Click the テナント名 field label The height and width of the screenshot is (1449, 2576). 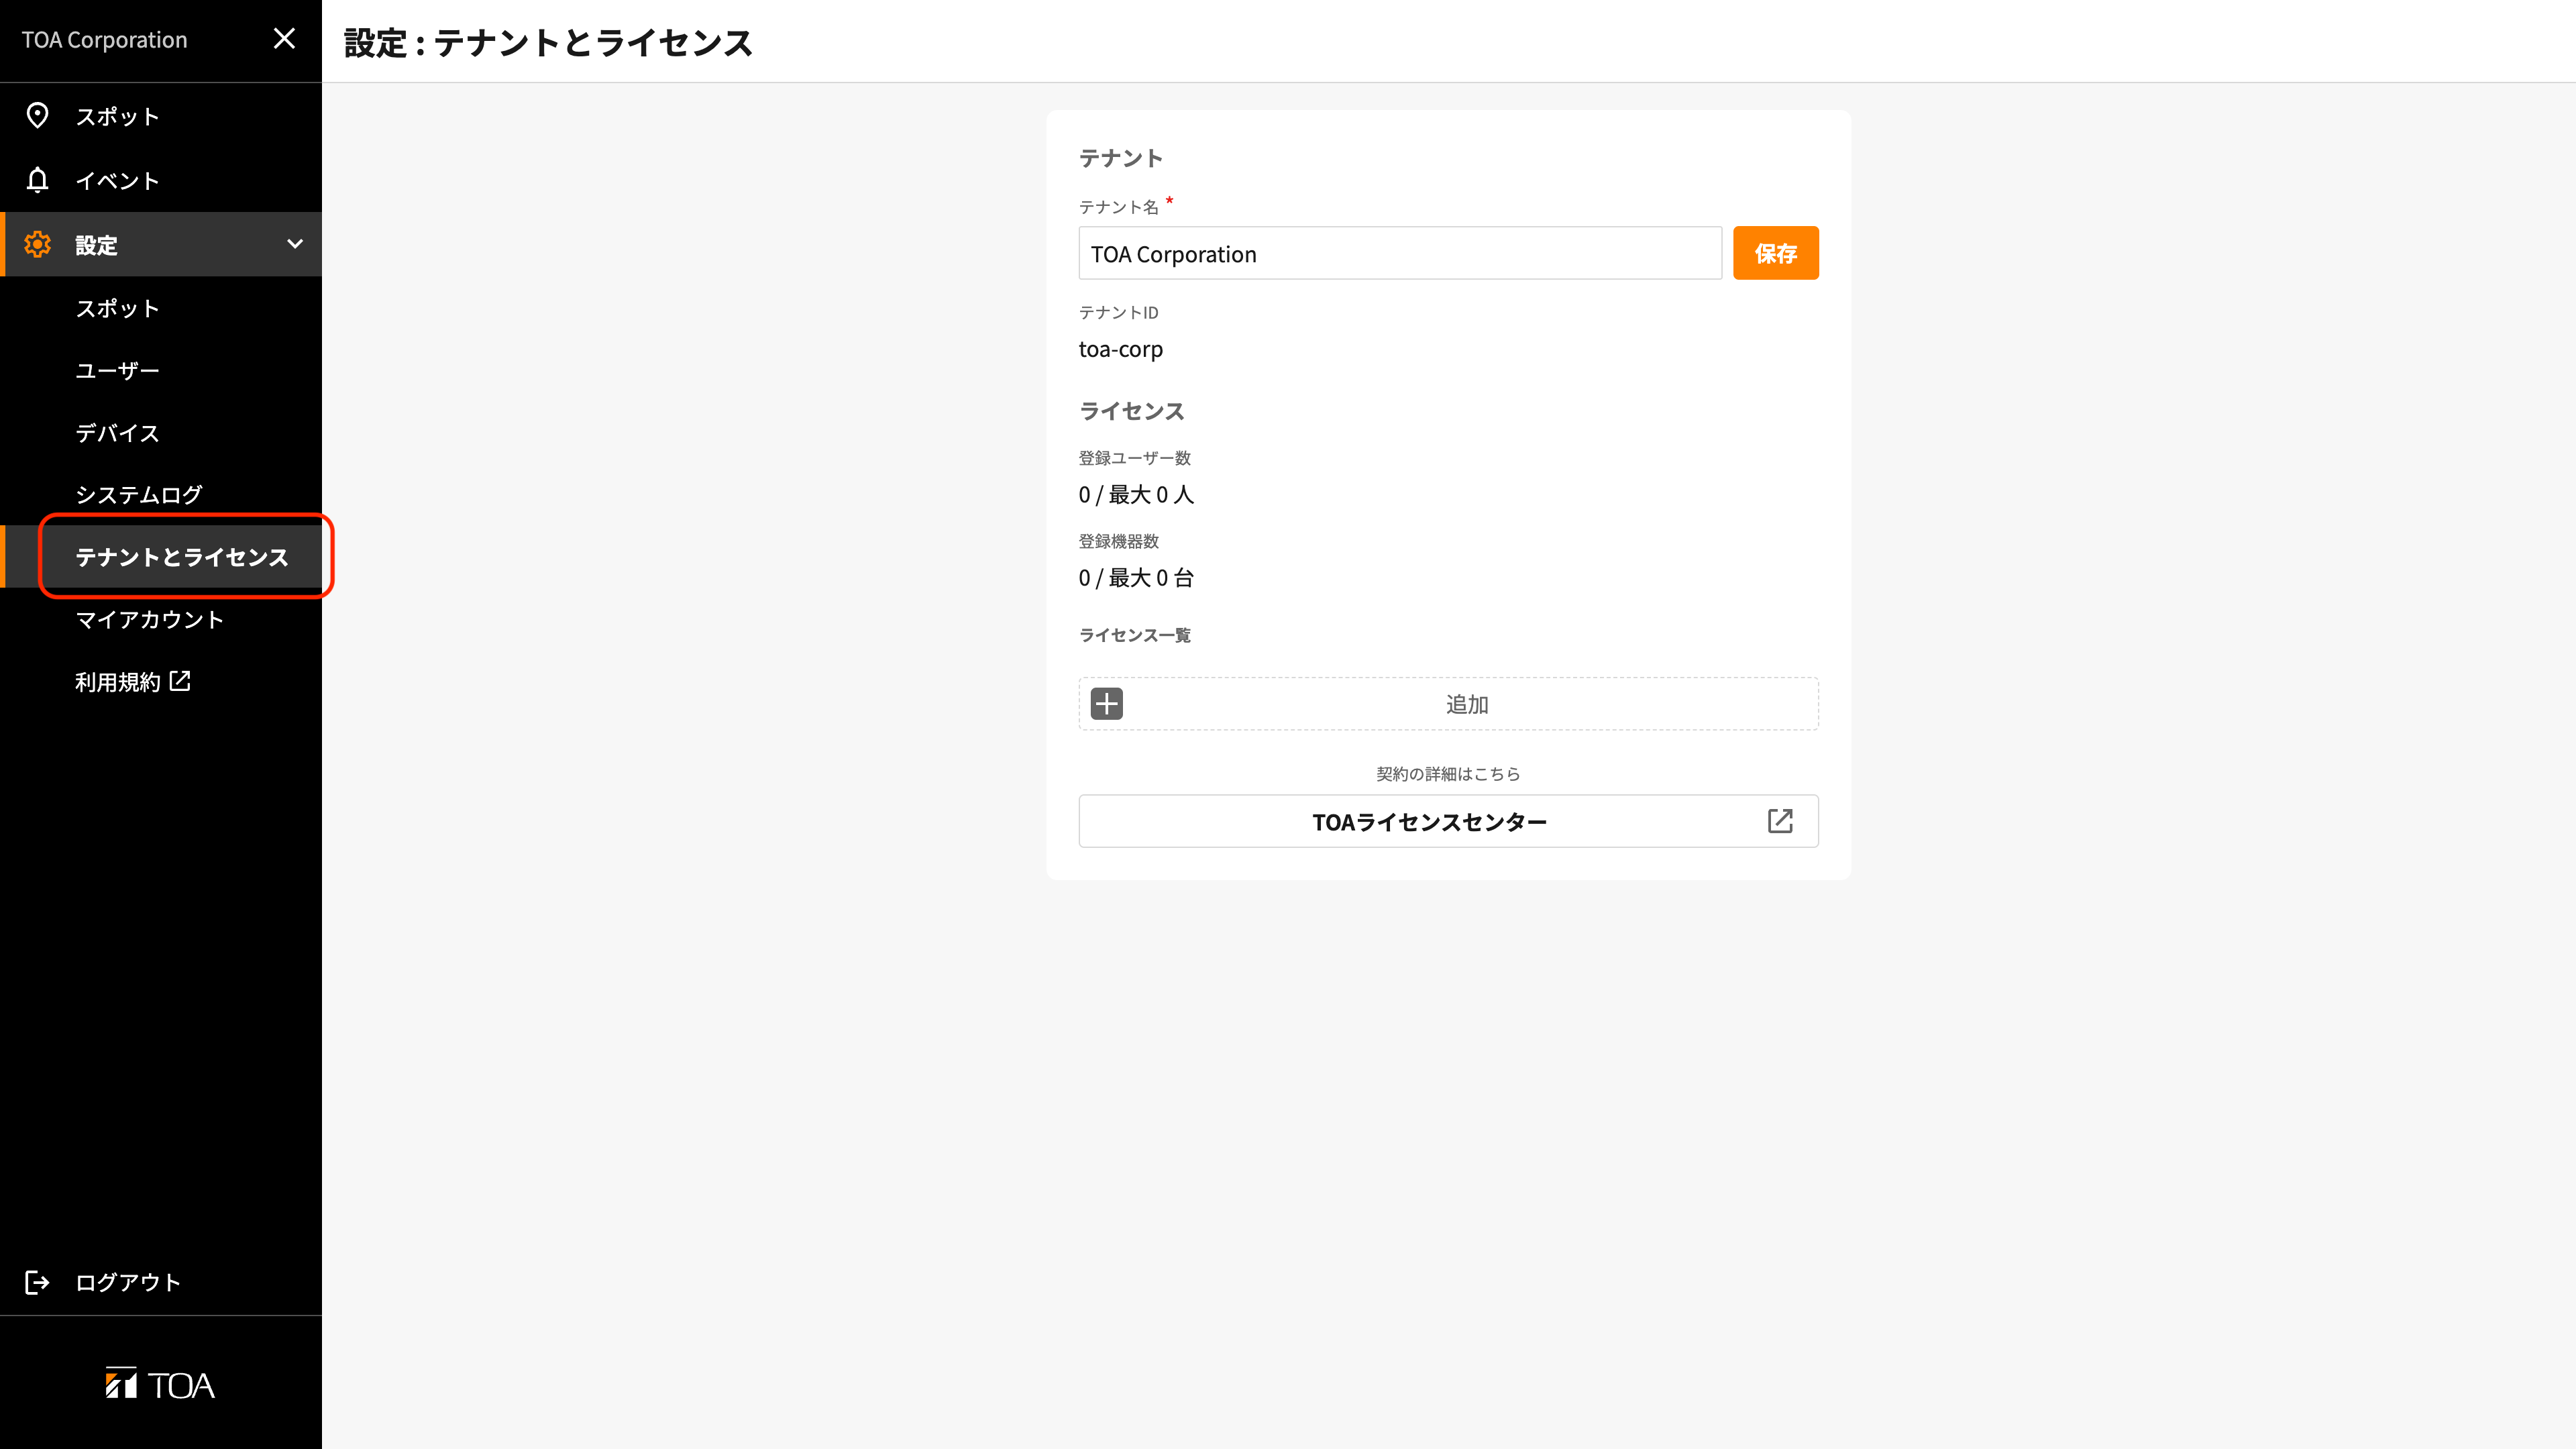(1118, 206)
